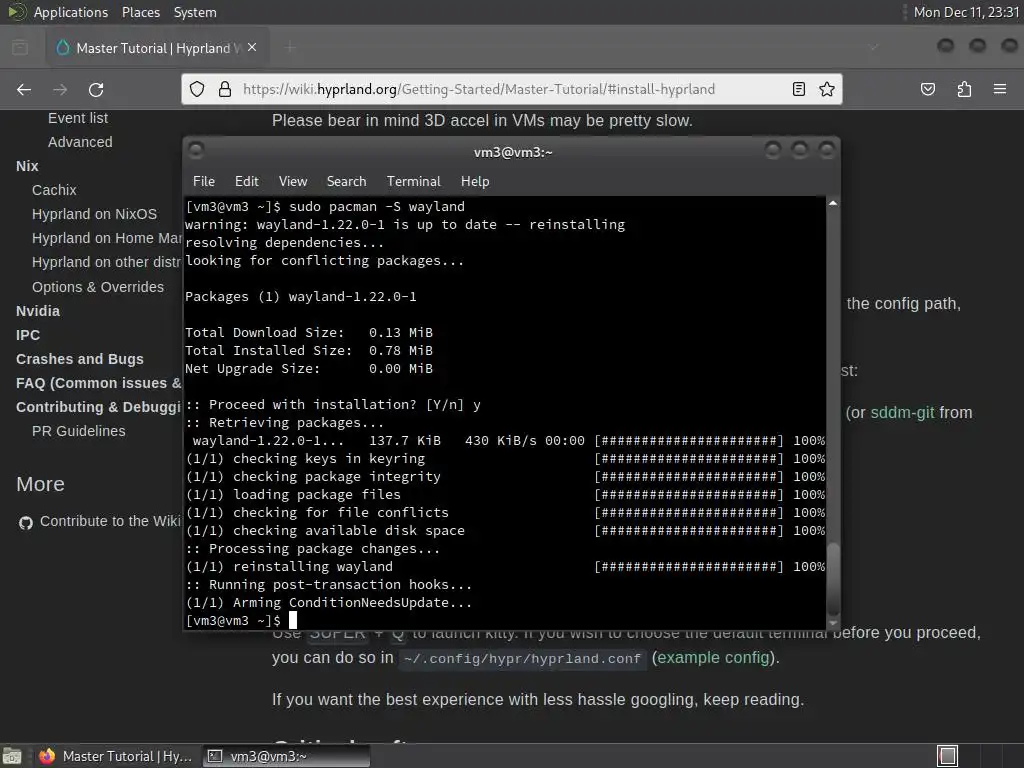Click Contribute to the Wiki link

pos(110,521)
